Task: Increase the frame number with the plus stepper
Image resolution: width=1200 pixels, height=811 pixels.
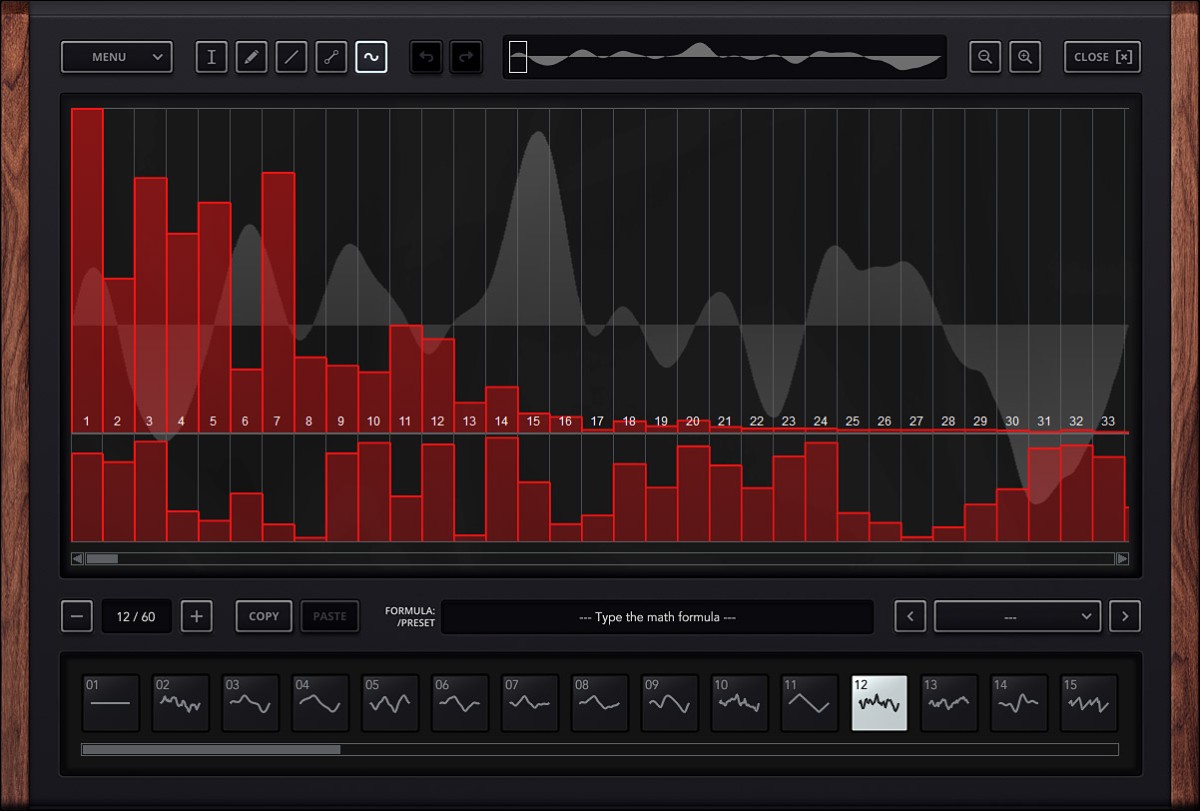Action: pyautogui.click(x=196, y=616)
